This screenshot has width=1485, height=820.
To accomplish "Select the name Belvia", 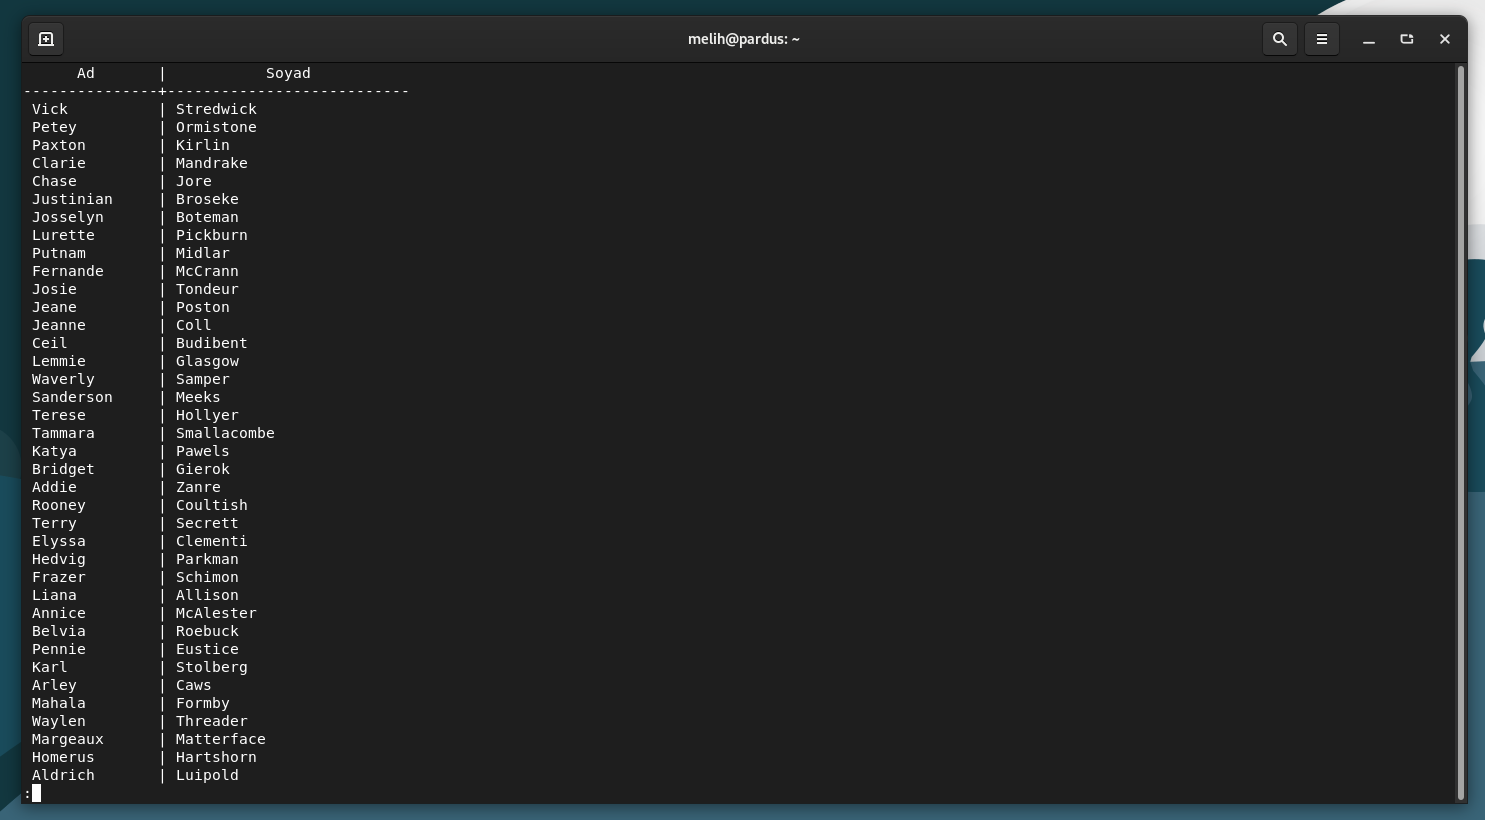I will coord(59,631).
